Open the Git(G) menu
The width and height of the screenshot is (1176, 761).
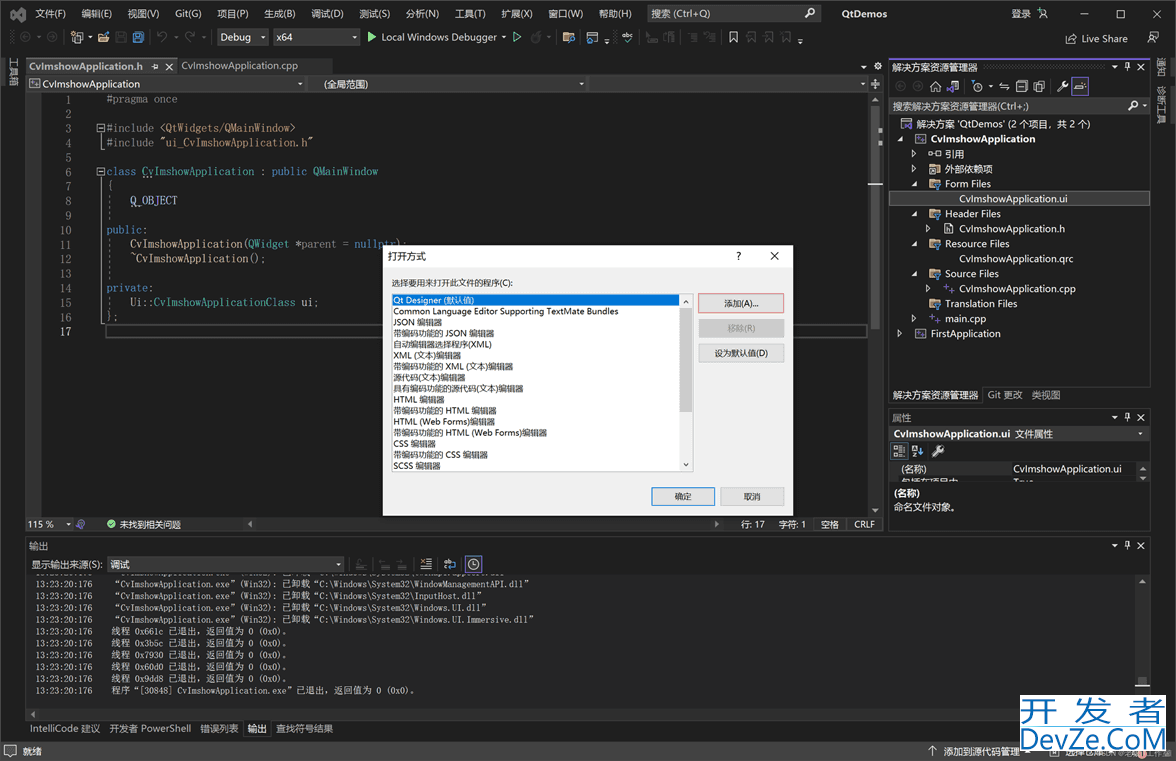(188, 13)
